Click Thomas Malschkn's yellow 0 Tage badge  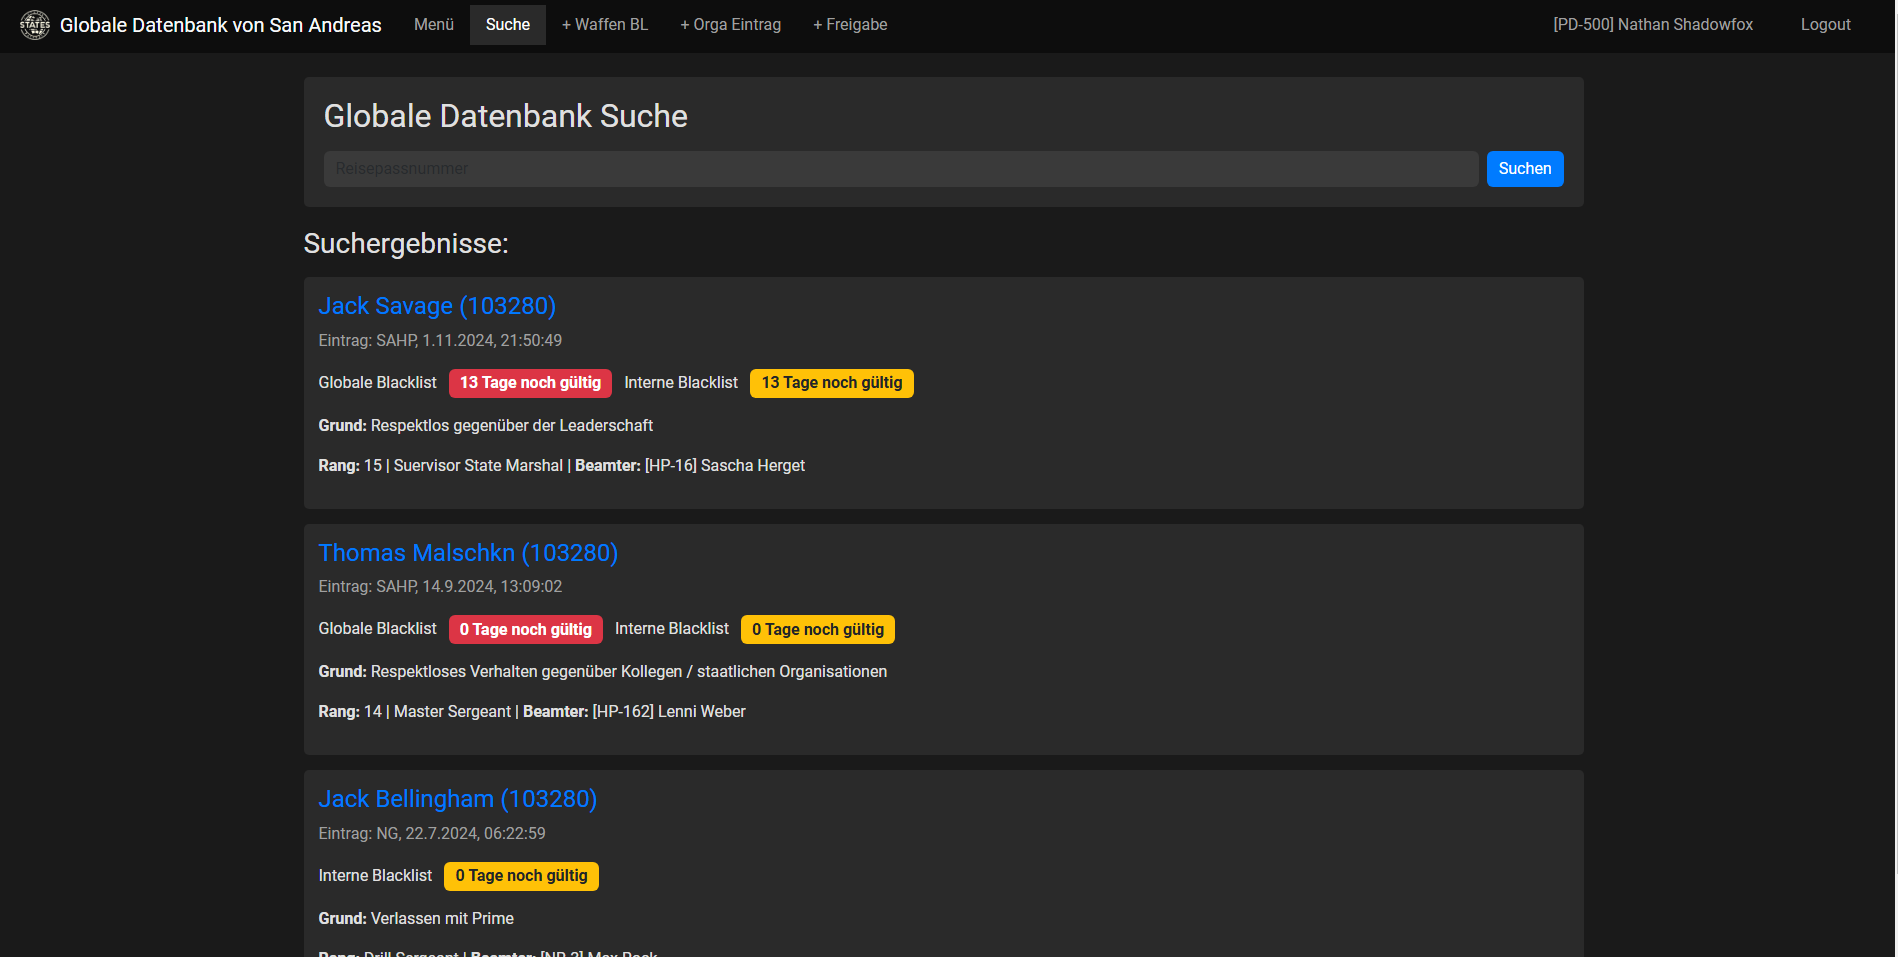click(818, 629)
